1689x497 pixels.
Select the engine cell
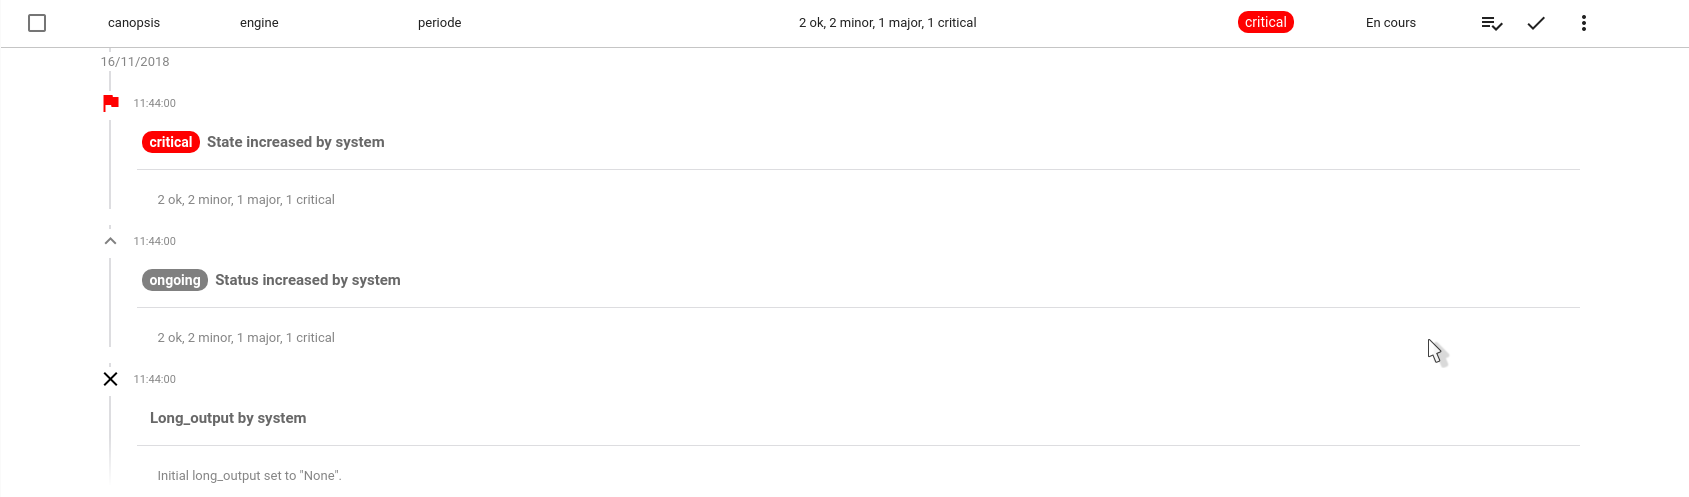pos(259,23)
